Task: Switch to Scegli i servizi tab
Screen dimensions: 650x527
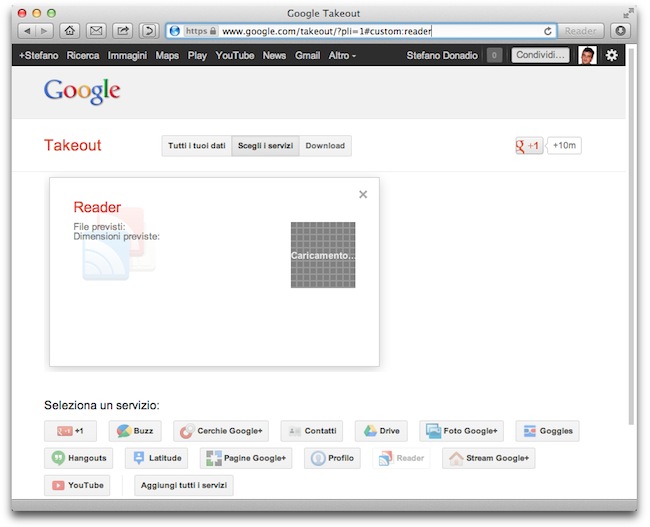Action: [265, 146]
